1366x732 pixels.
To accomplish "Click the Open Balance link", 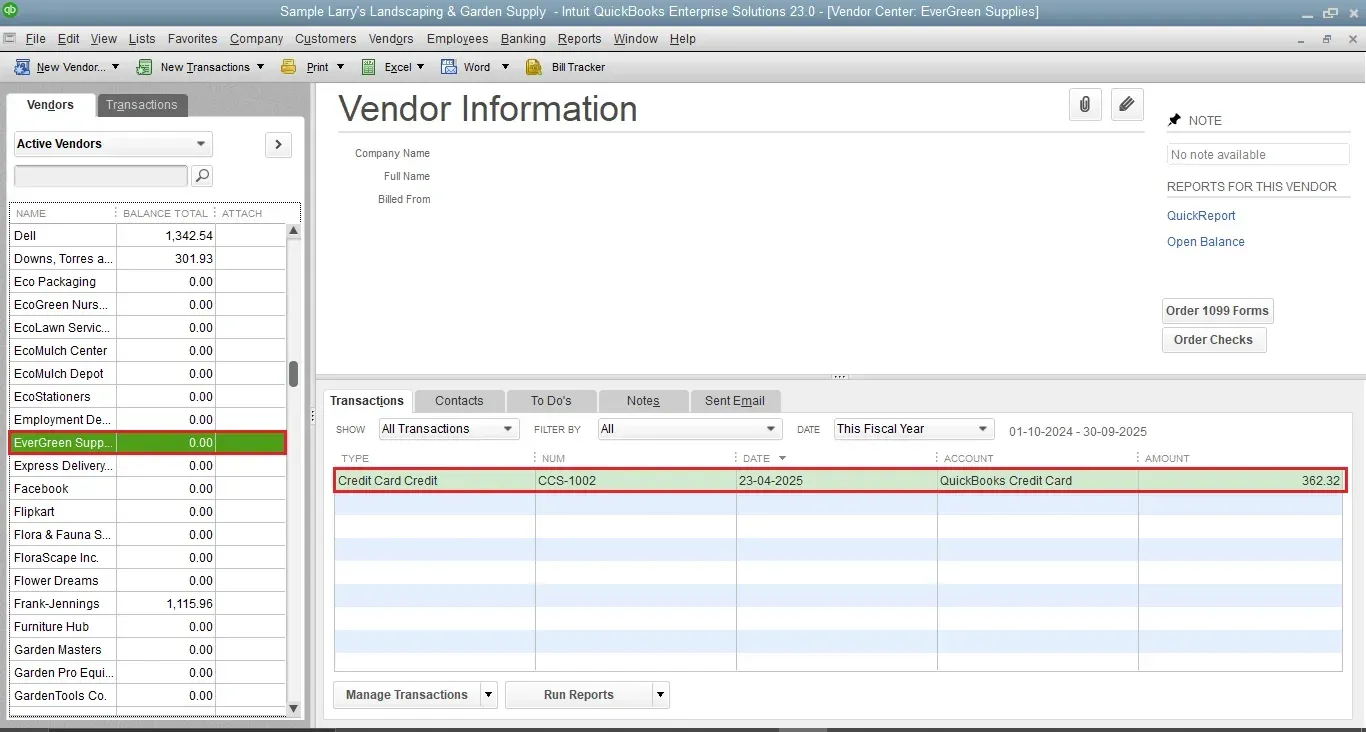I will coord(1206,242).
